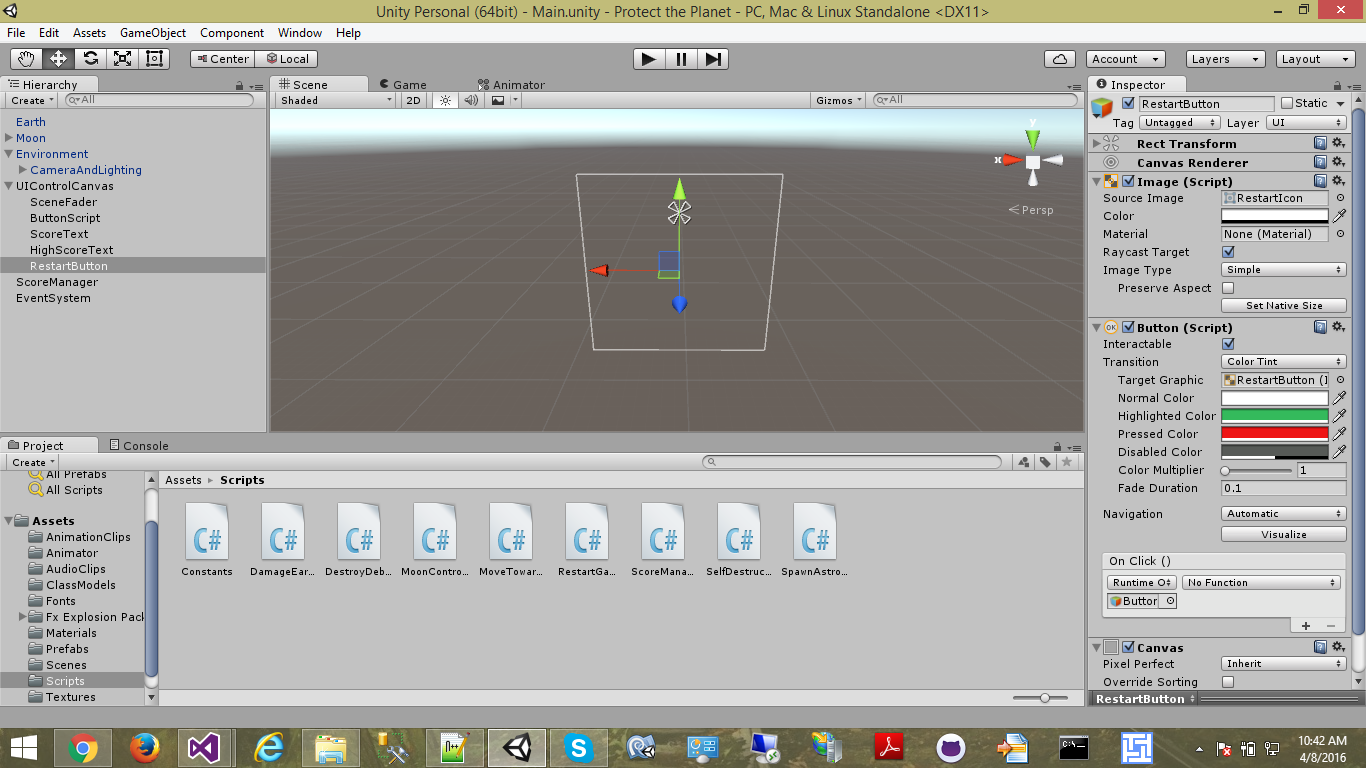This screenshot has width=1366, height=768.
Task: Toggle the Static checkbox
Action: click(1287, 103)
